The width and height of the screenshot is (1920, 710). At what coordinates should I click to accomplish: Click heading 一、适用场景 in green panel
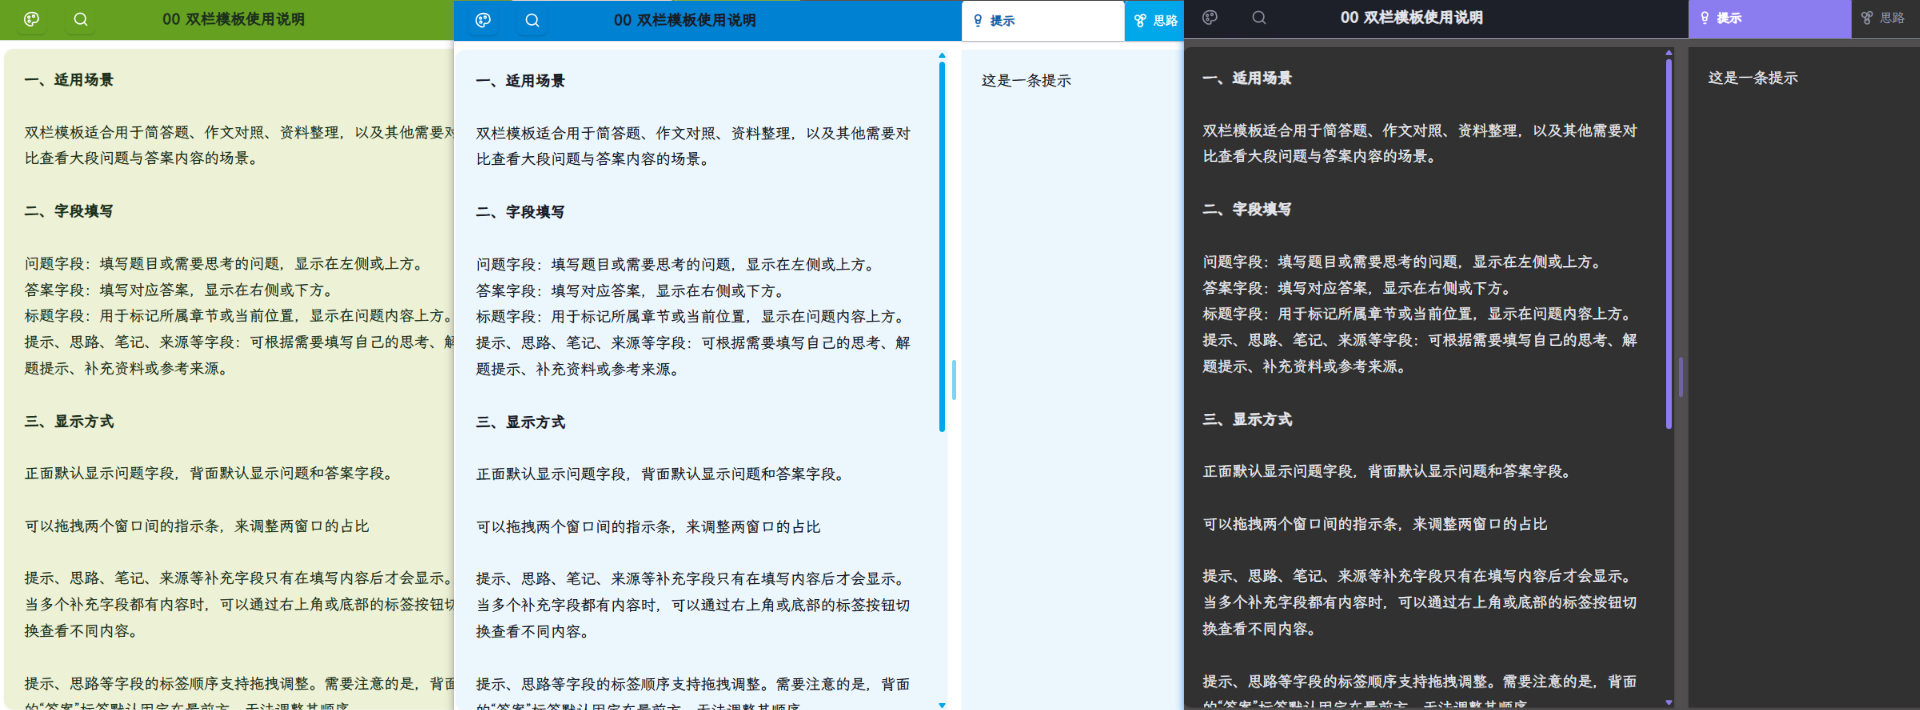point(69,80)
